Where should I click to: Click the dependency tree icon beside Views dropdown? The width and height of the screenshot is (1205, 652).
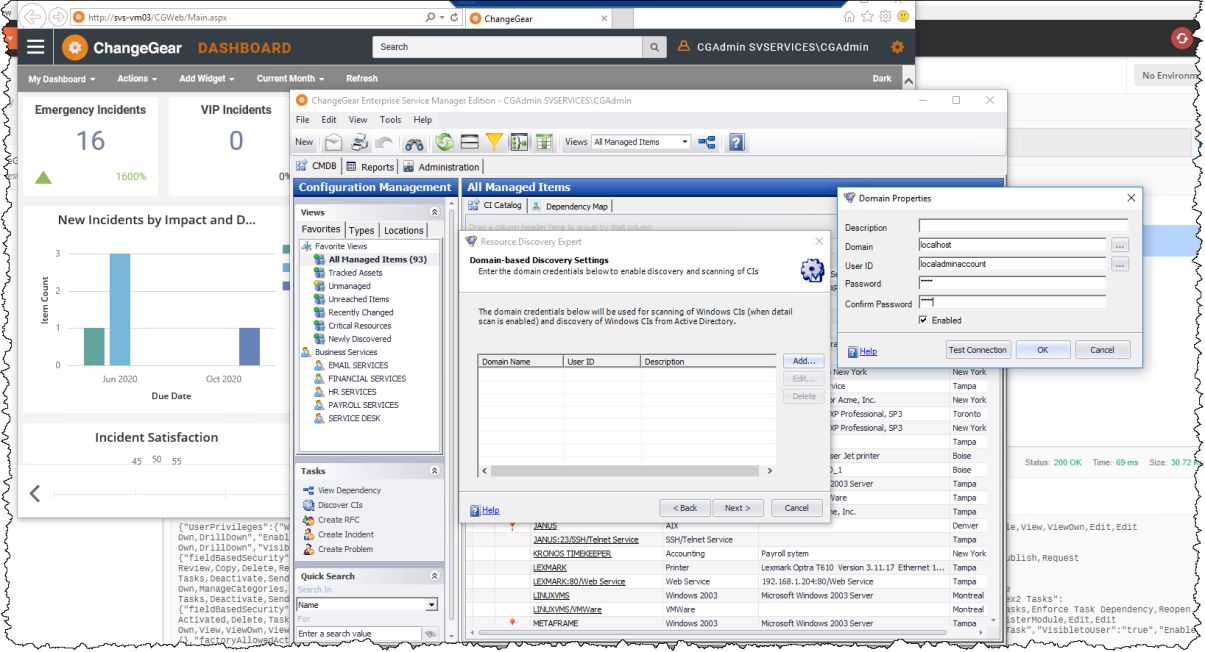tap(707, 143)
